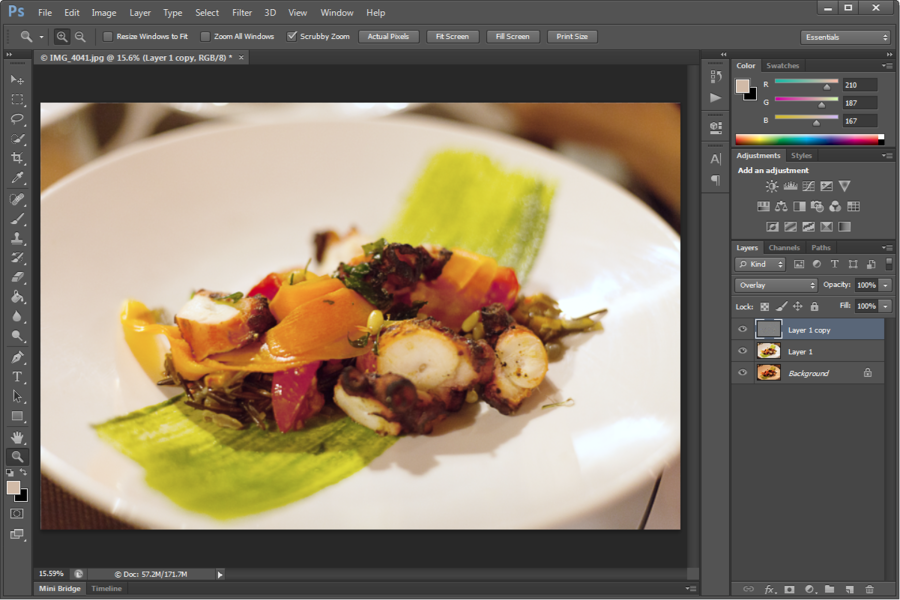Switch to the Styles tab
Screen dimensions: 900x600
tap(801, 155)
